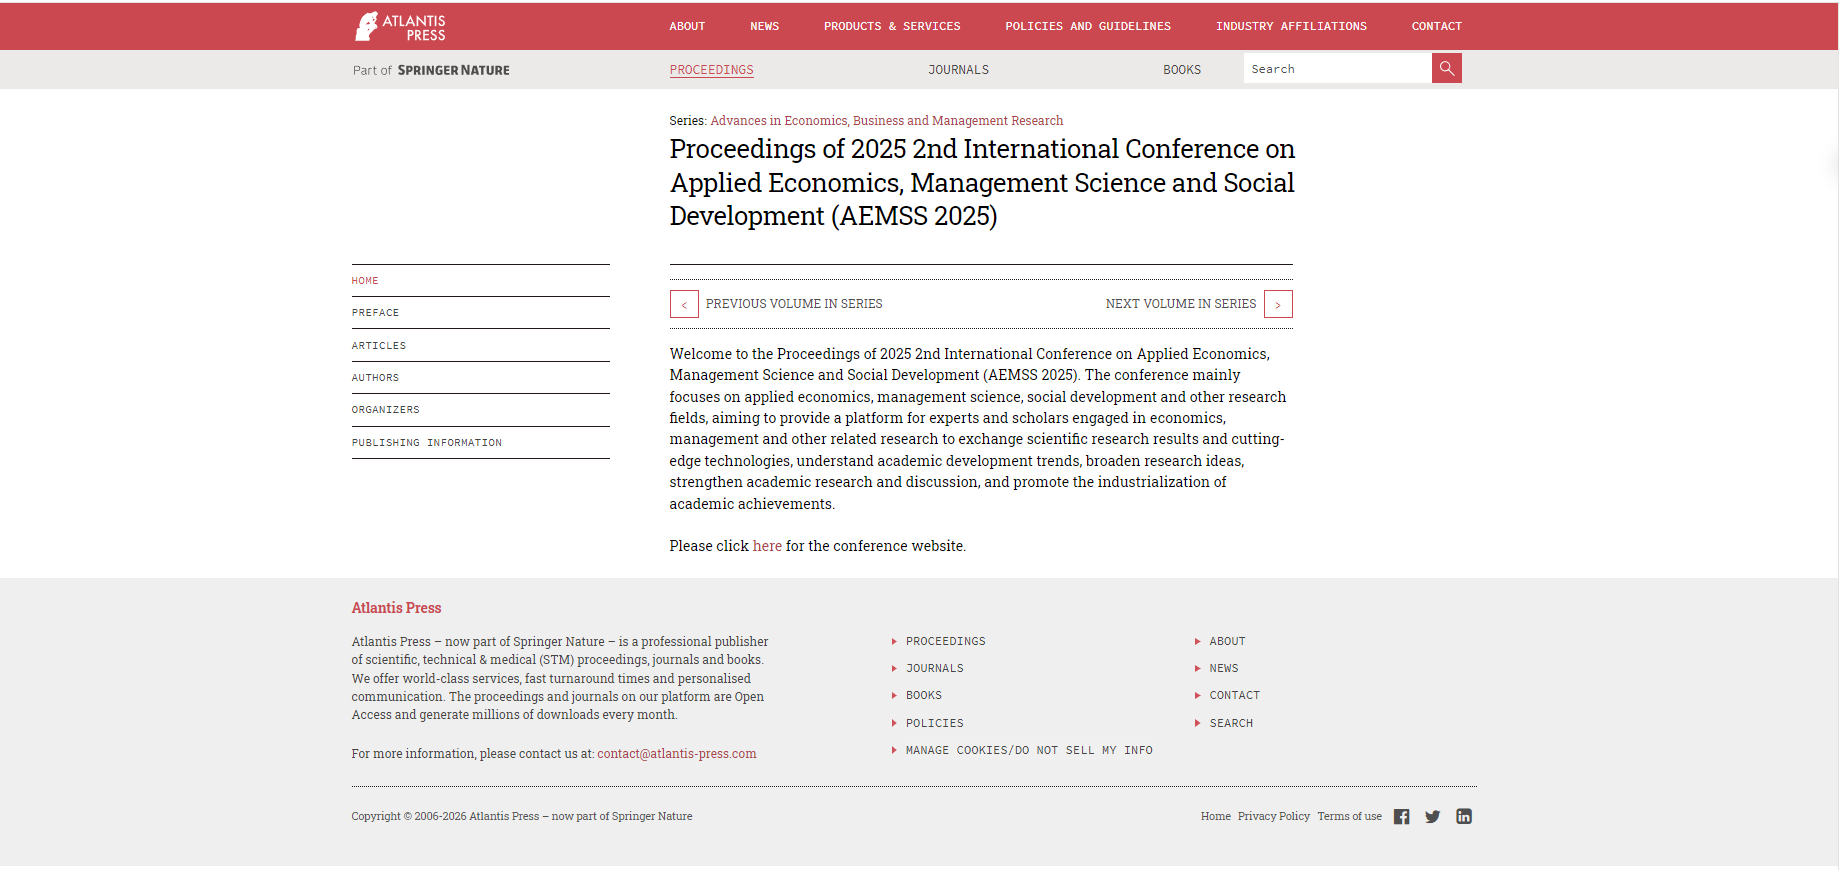Open Policies and Guidelines menu
This screenshot has height=870, width=1843.
[x=1087, y=26]
